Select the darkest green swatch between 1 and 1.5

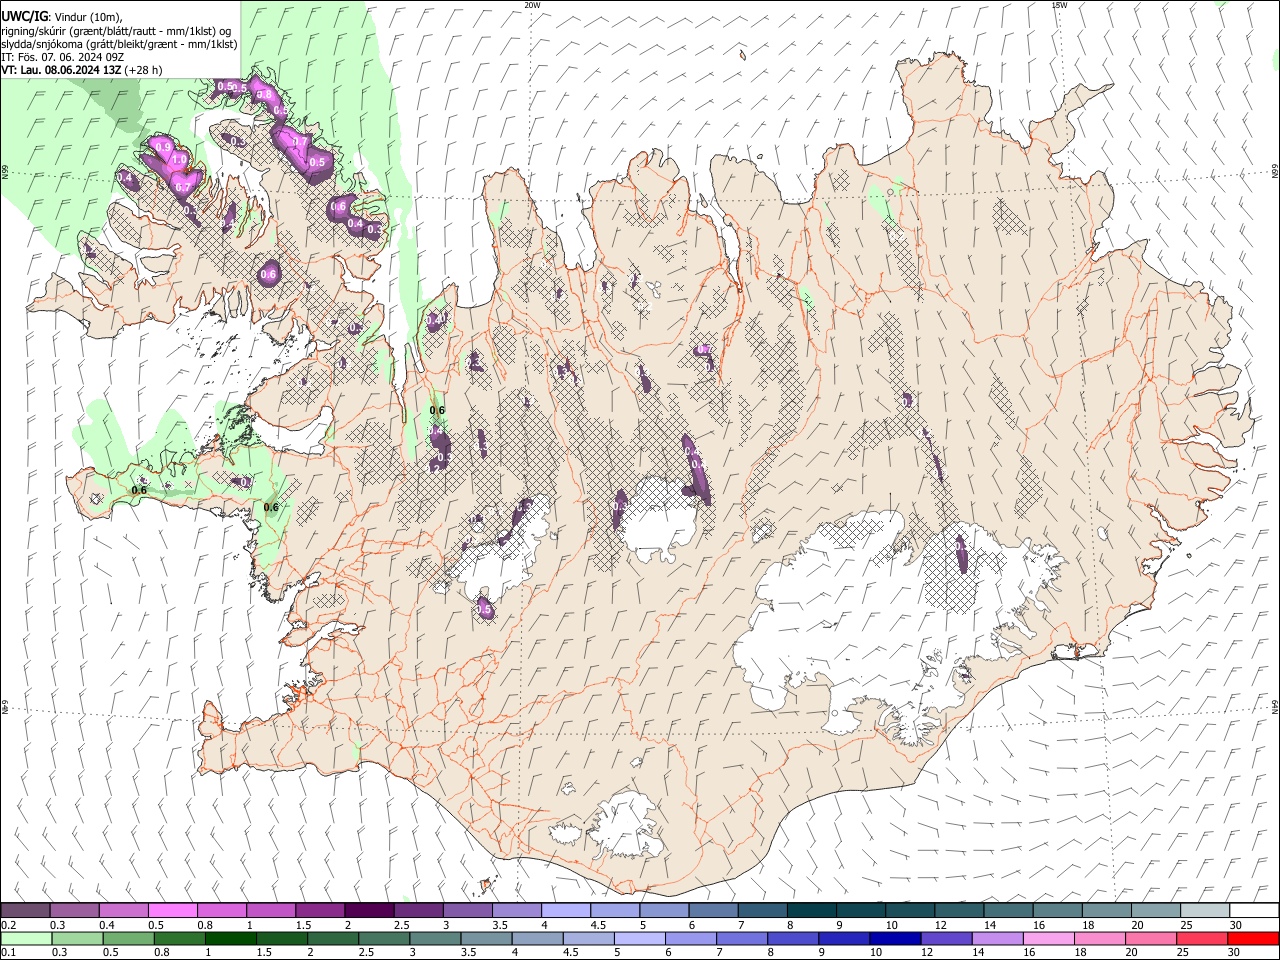232,938
